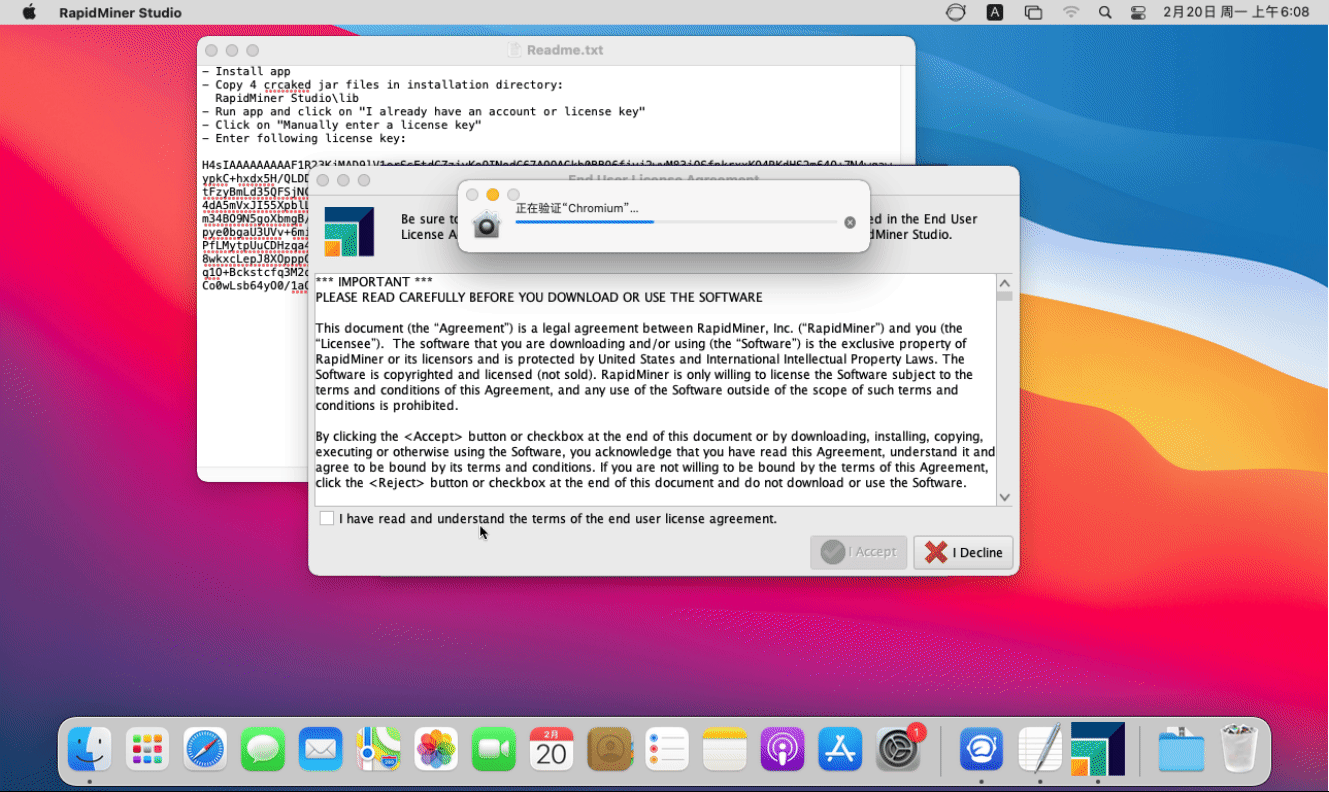Open System Preferences from the Dock

[x=898, y=749]
